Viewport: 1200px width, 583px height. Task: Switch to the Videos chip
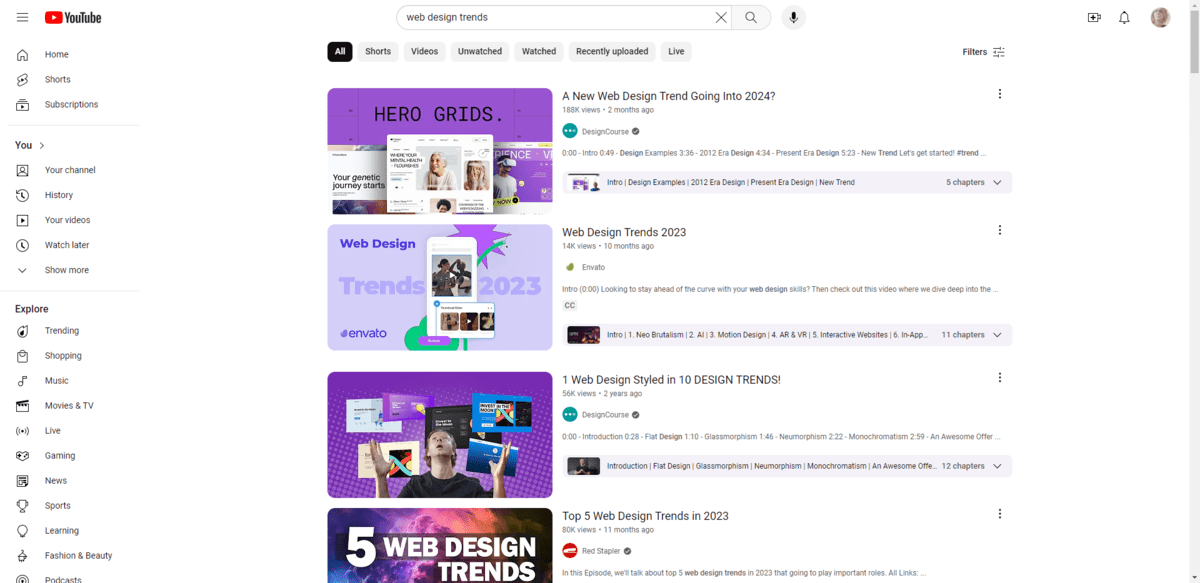coord(424,52)
